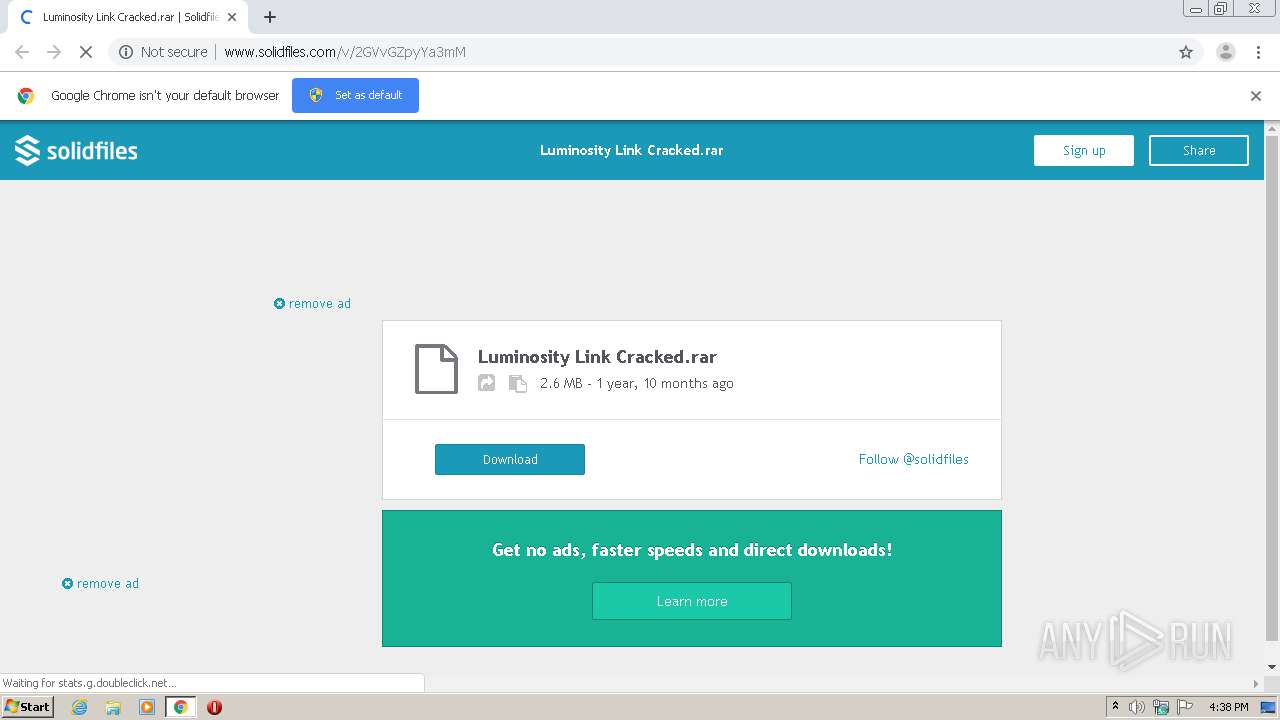The width and height of the screenshot is (1280, 720).
Task: Go back to previous page
Action: coord(22,52)
